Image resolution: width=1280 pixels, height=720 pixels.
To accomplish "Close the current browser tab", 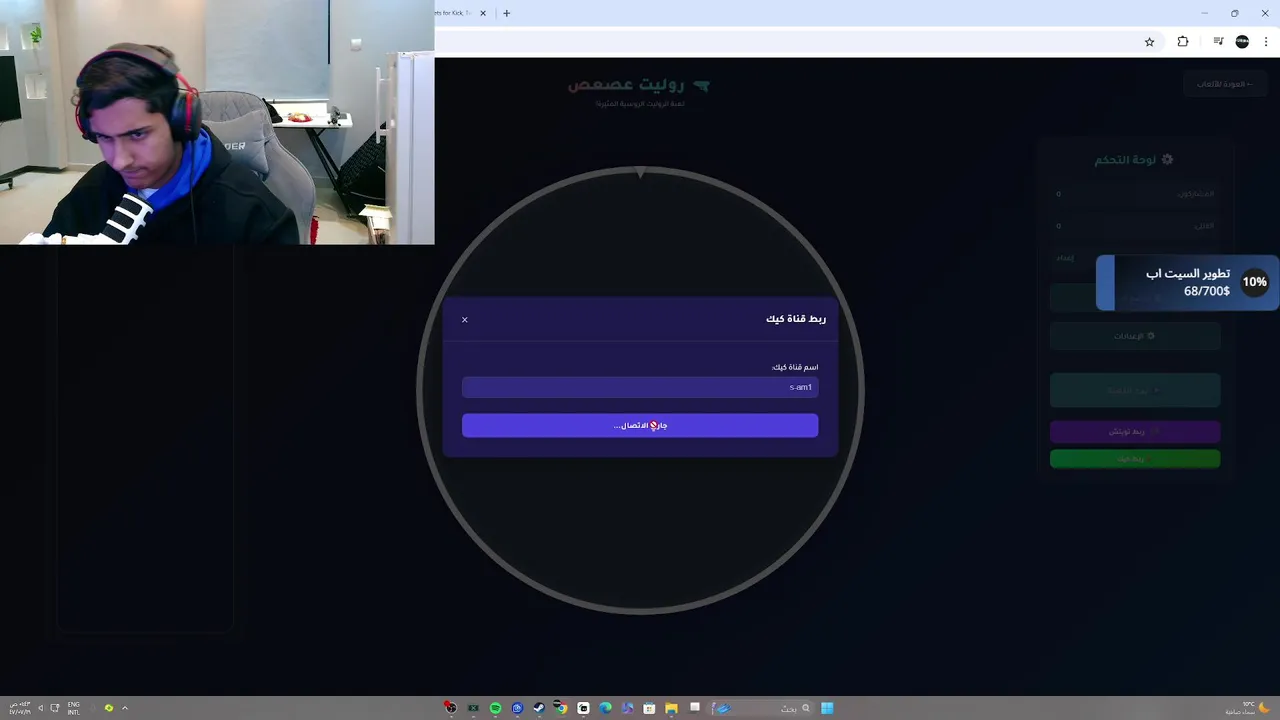I will [483, 13].
